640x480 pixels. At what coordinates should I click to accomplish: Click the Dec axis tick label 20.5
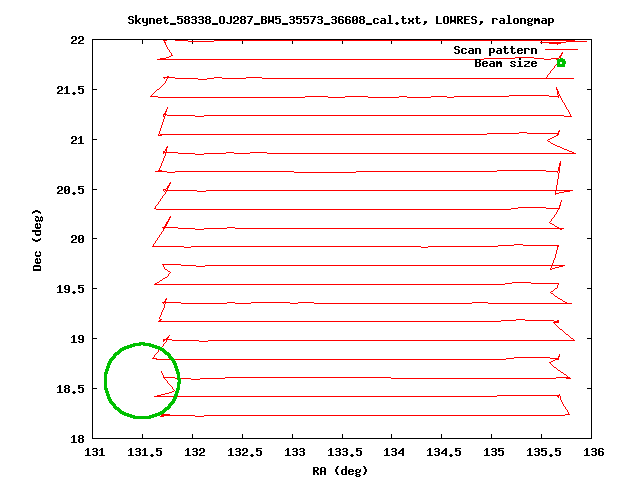click(x=70, y=190)
